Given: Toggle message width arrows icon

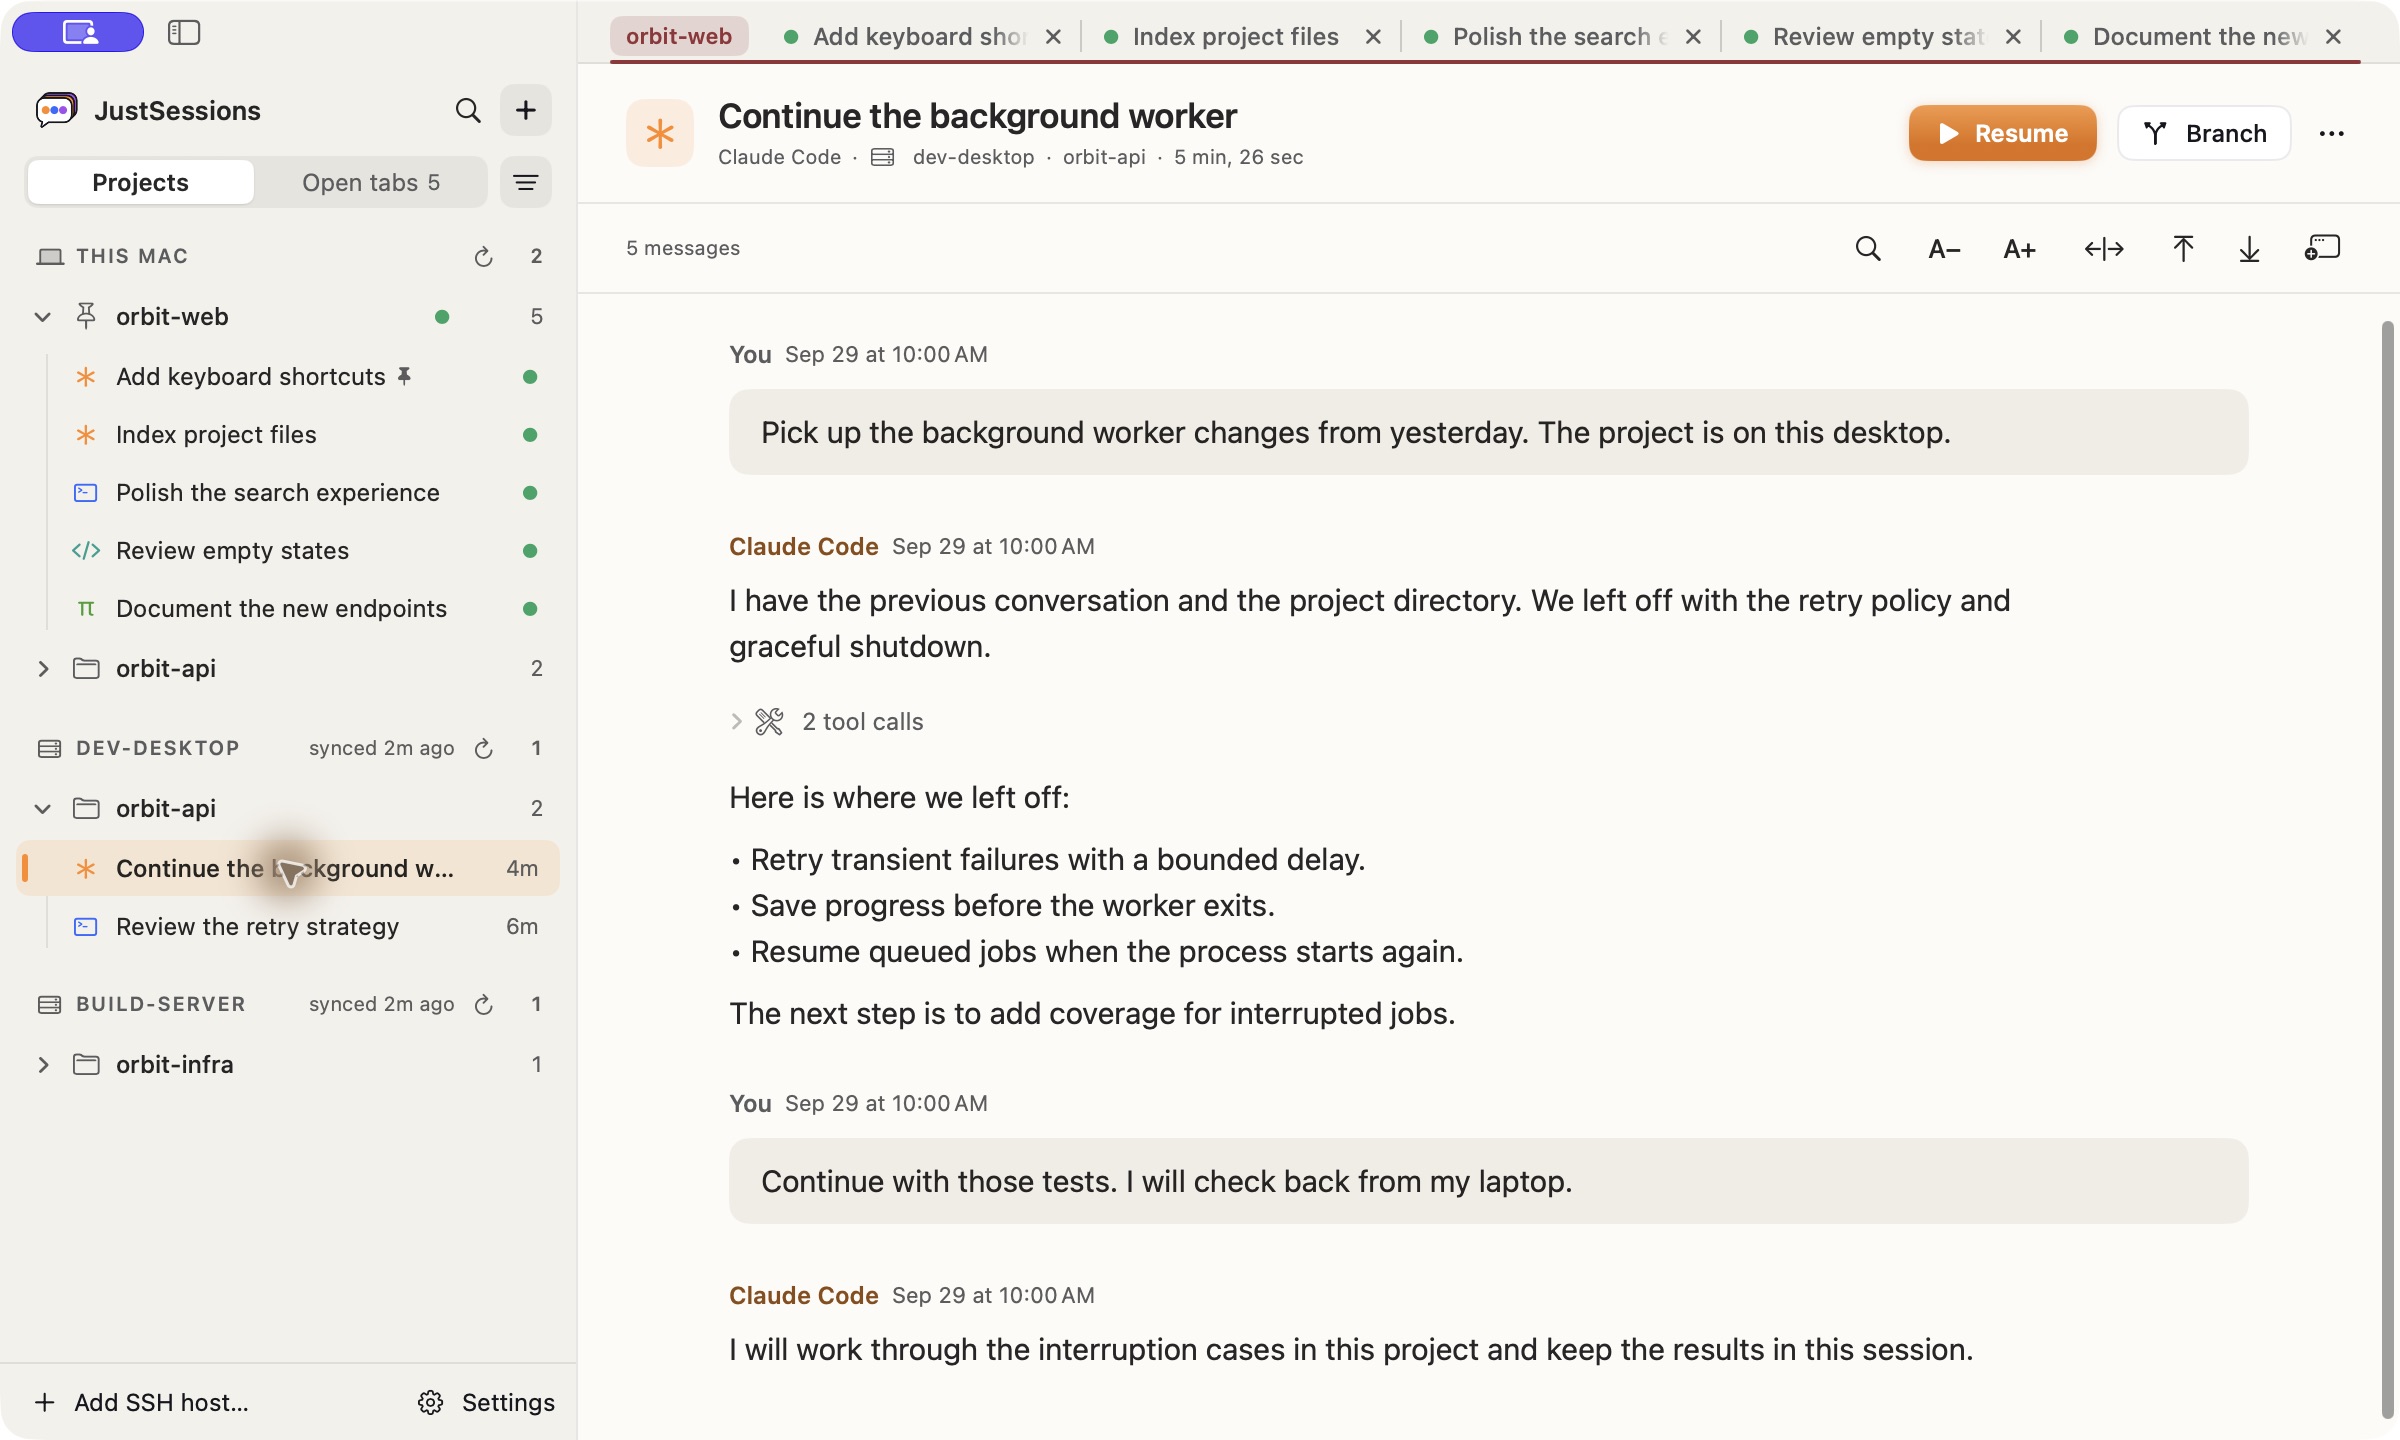Looking at the screenshot, I should point(2104,249).
